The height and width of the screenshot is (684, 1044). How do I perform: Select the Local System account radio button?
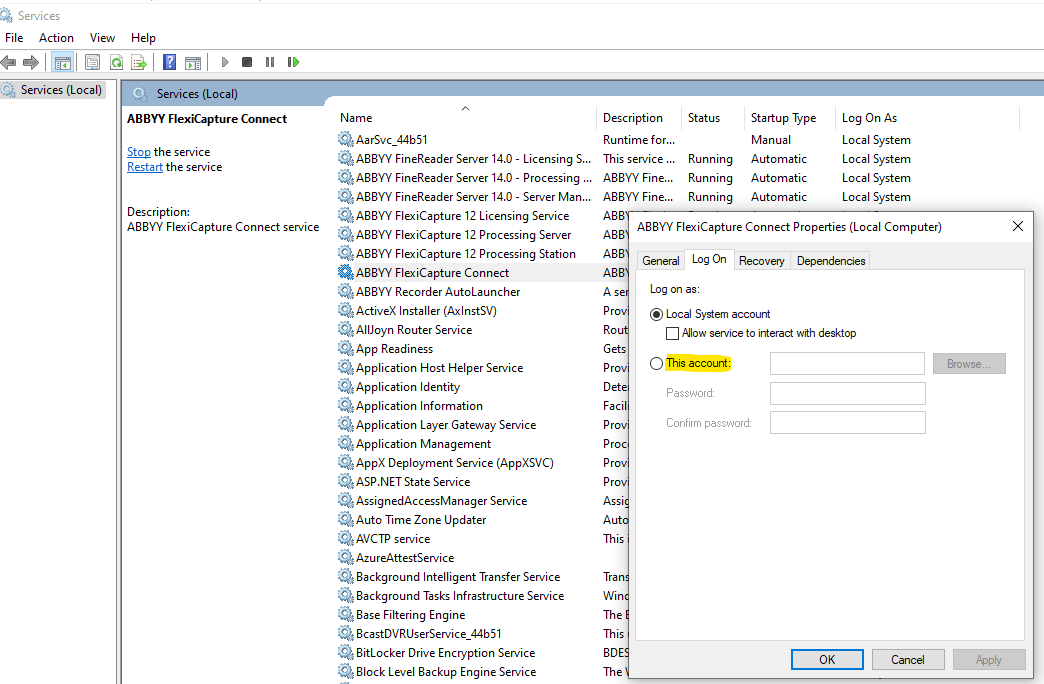point(656,314)
